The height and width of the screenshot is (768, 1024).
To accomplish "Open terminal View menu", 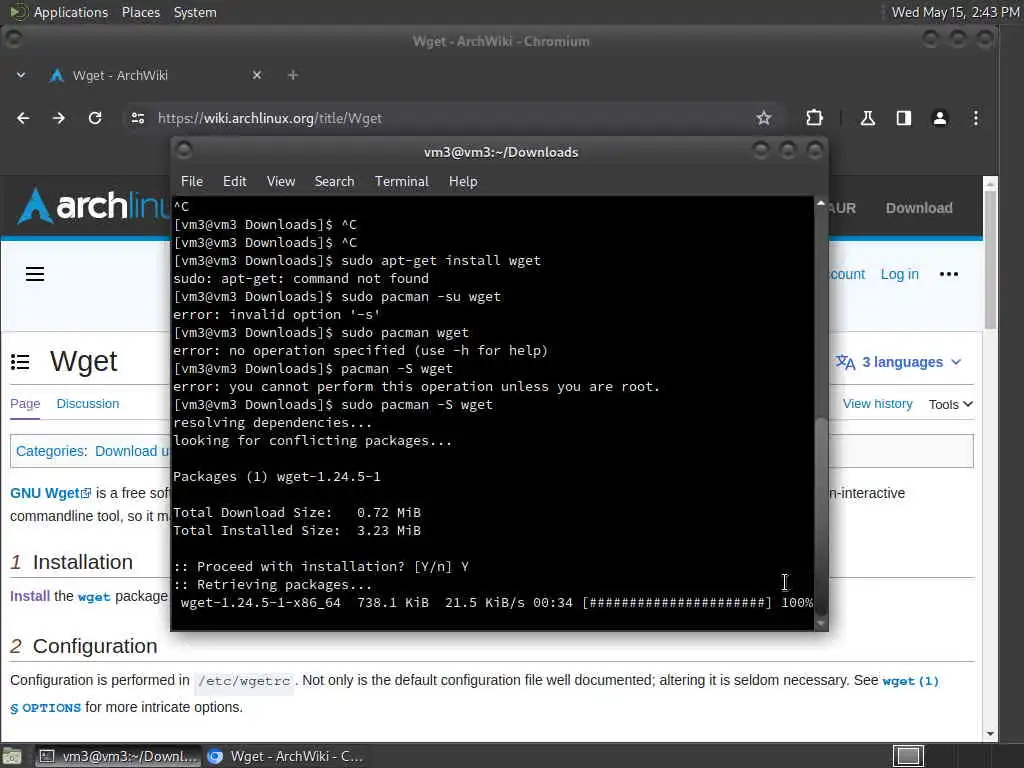I will click(281, 182).
